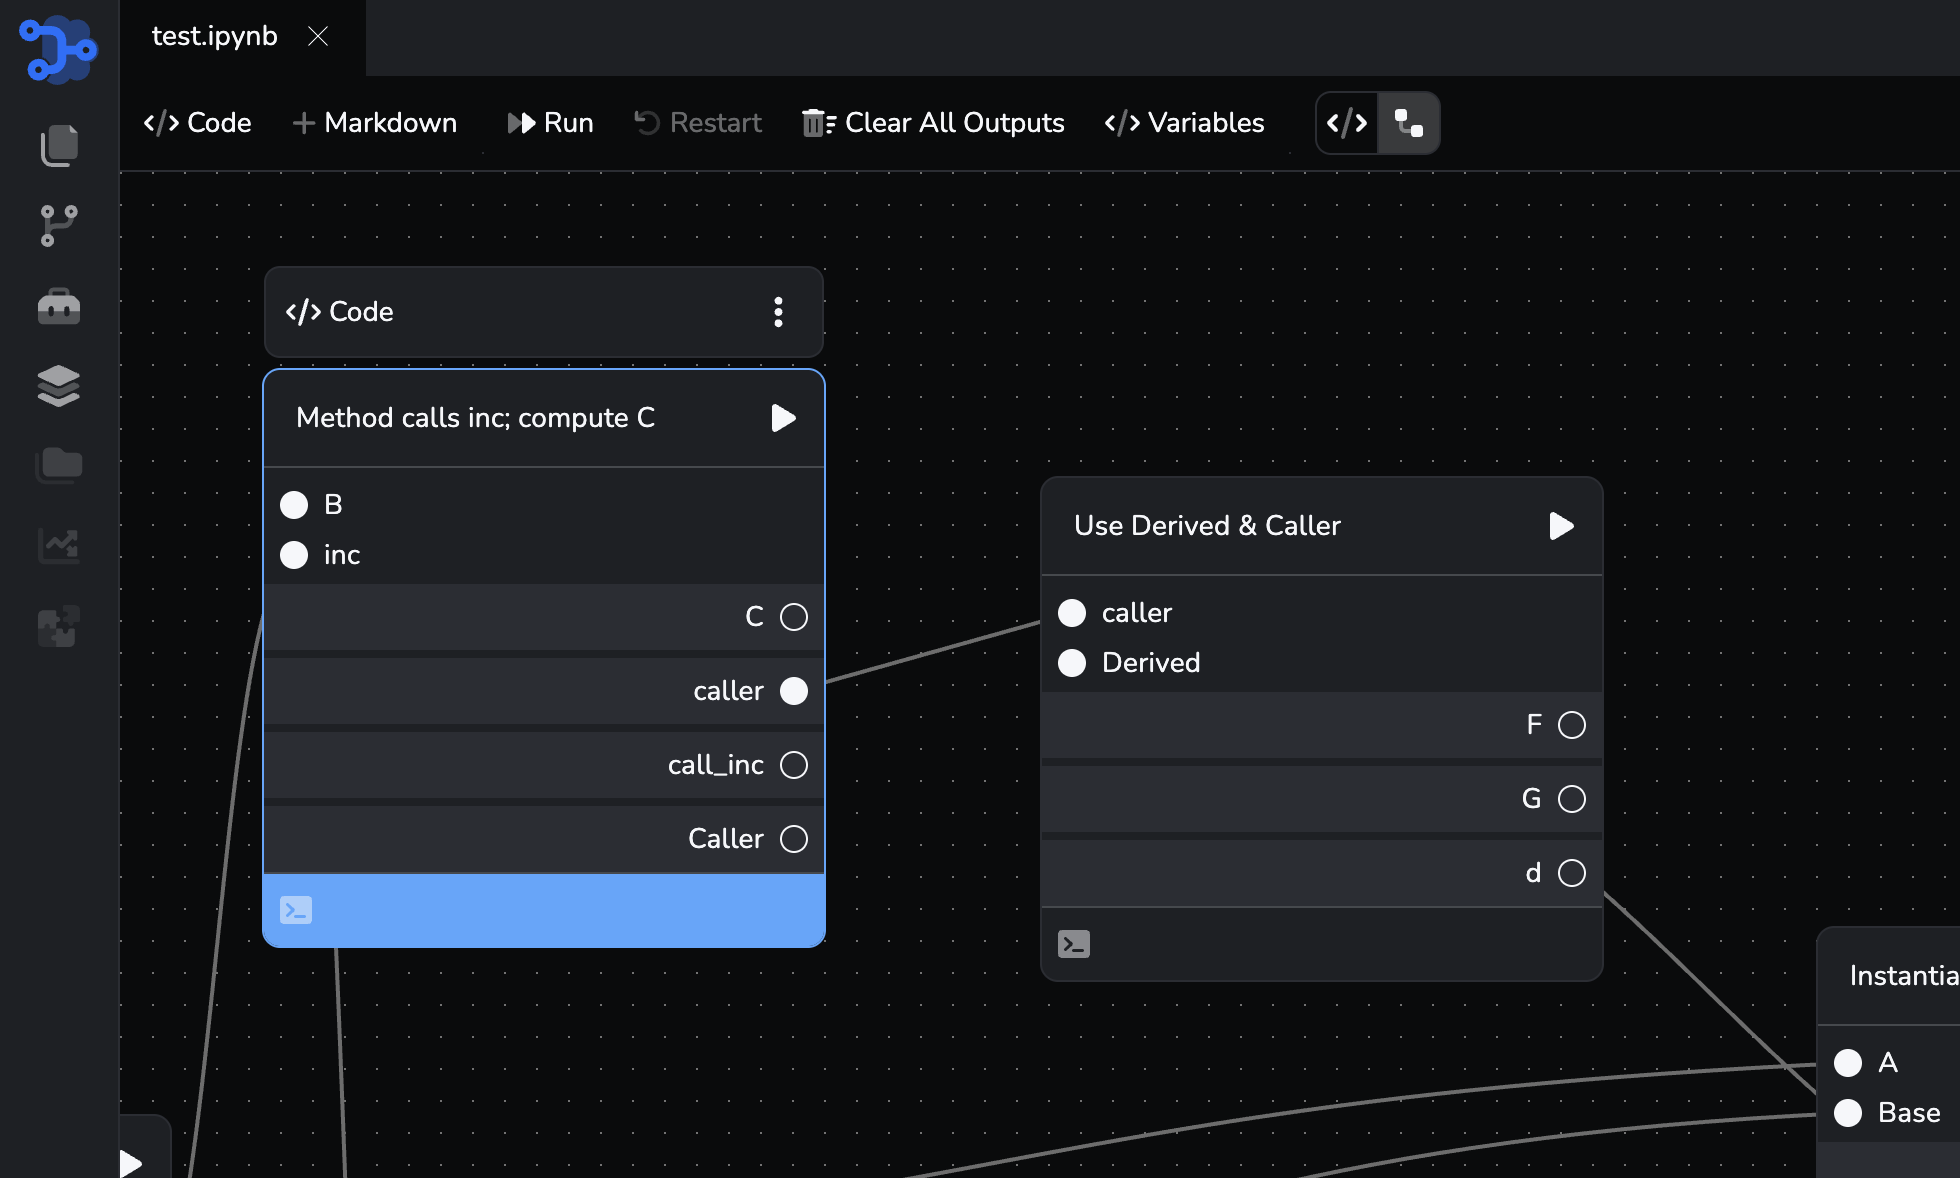Click the toolbox icon in sidebar
This screenshot has height=1178, width=1960.
[x=59, y=306]
